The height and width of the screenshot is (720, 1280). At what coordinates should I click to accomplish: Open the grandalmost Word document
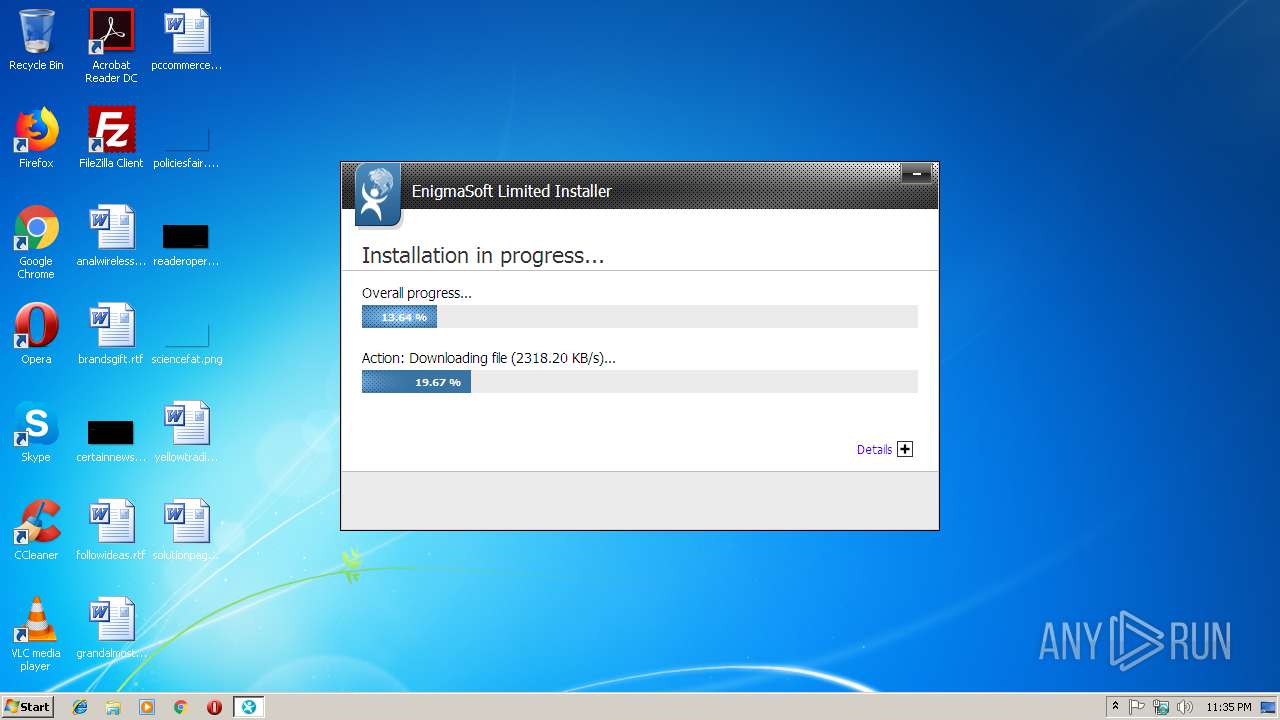111,628
